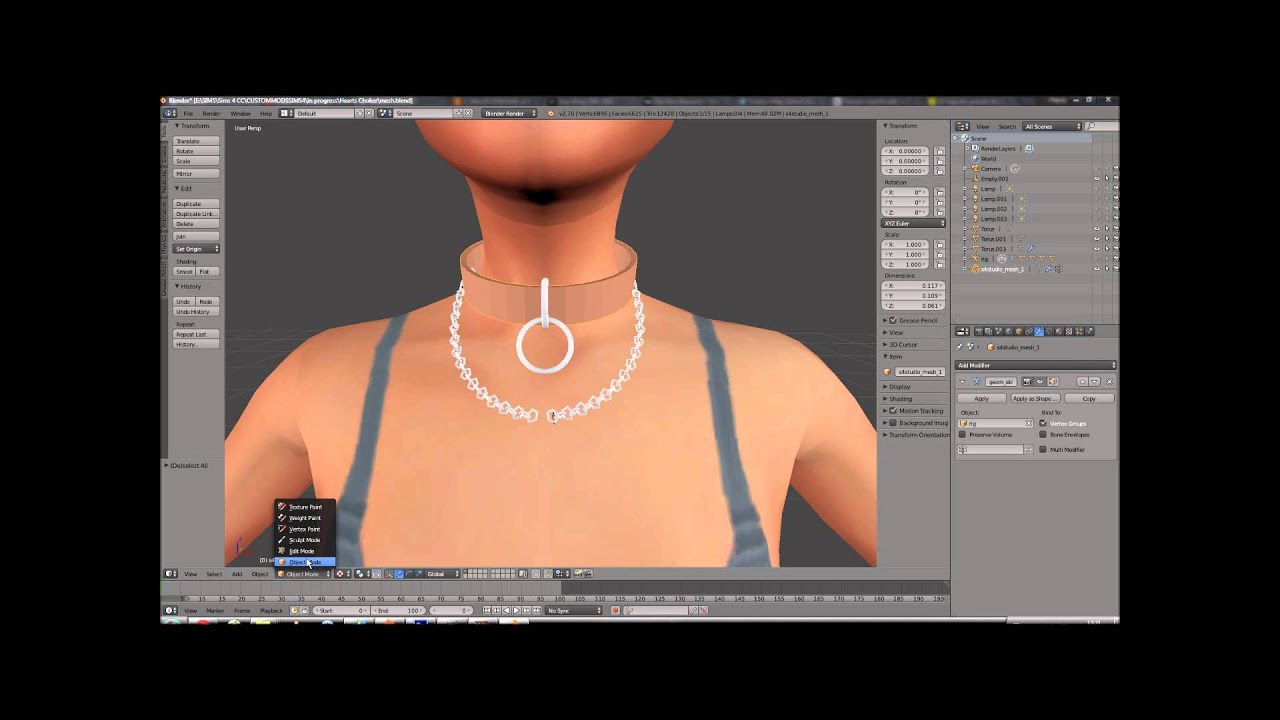Toggle visibility eye of s4studio_mesh_1
The width and height of the screenshot is (1280, 720).
coord(1097,269)
